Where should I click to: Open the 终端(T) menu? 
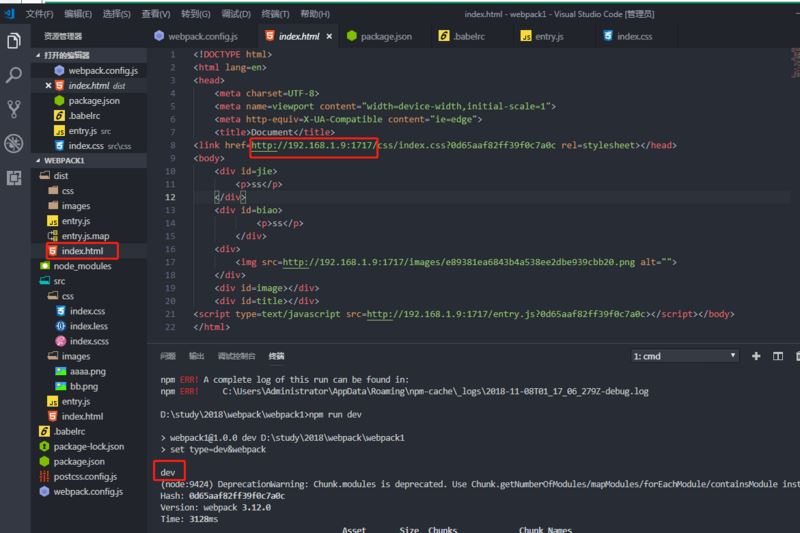click(x=276, y=14)
